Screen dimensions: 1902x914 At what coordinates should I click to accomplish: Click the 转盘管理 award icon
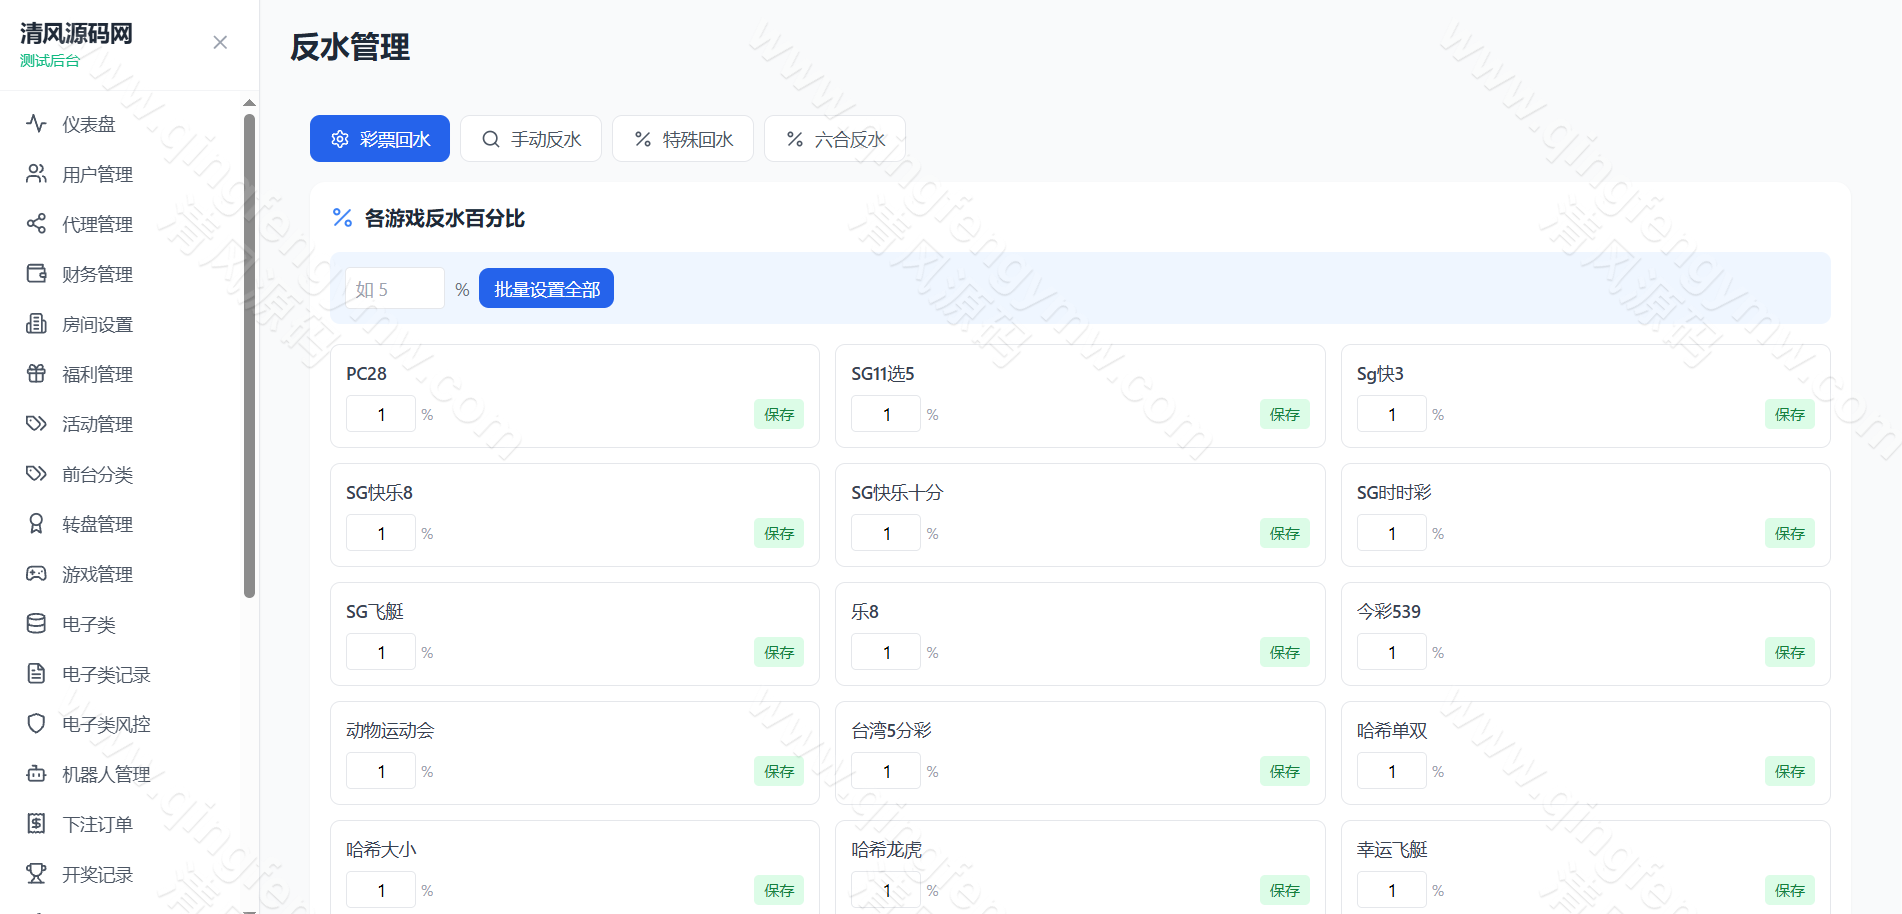[36, 523]
